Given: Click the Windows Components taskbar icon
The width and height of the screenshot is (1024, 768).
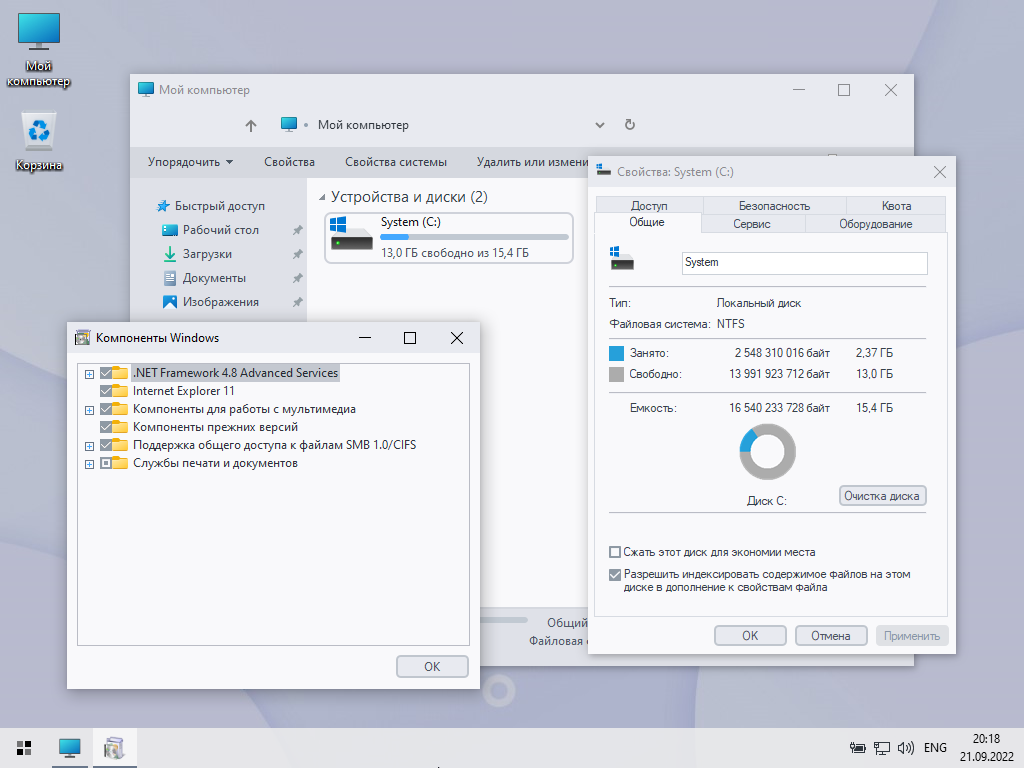Looking at the screenshot, I should click(114, 747).
